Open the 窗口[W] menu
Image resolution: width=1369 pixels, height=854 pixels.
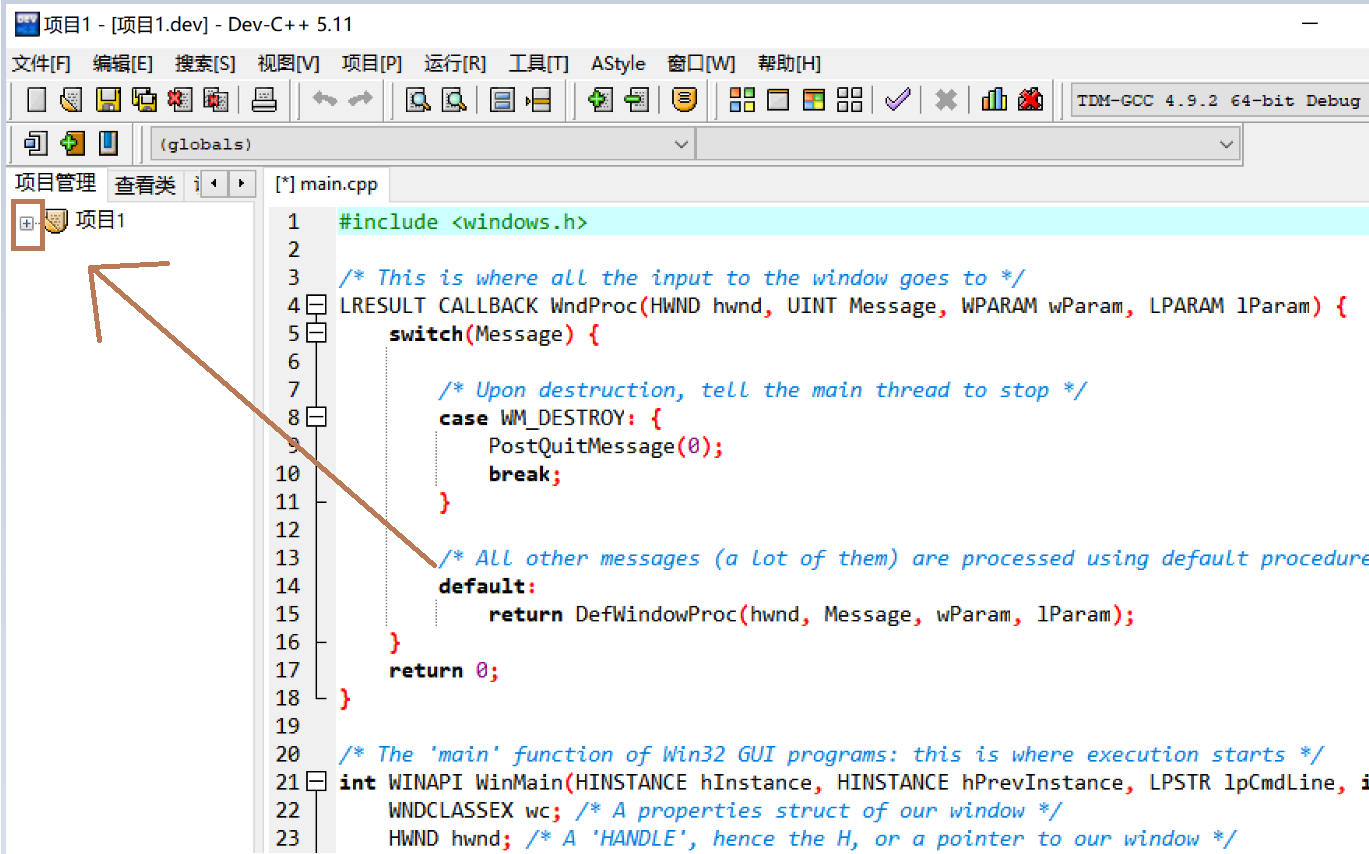[x=701, y=64]
